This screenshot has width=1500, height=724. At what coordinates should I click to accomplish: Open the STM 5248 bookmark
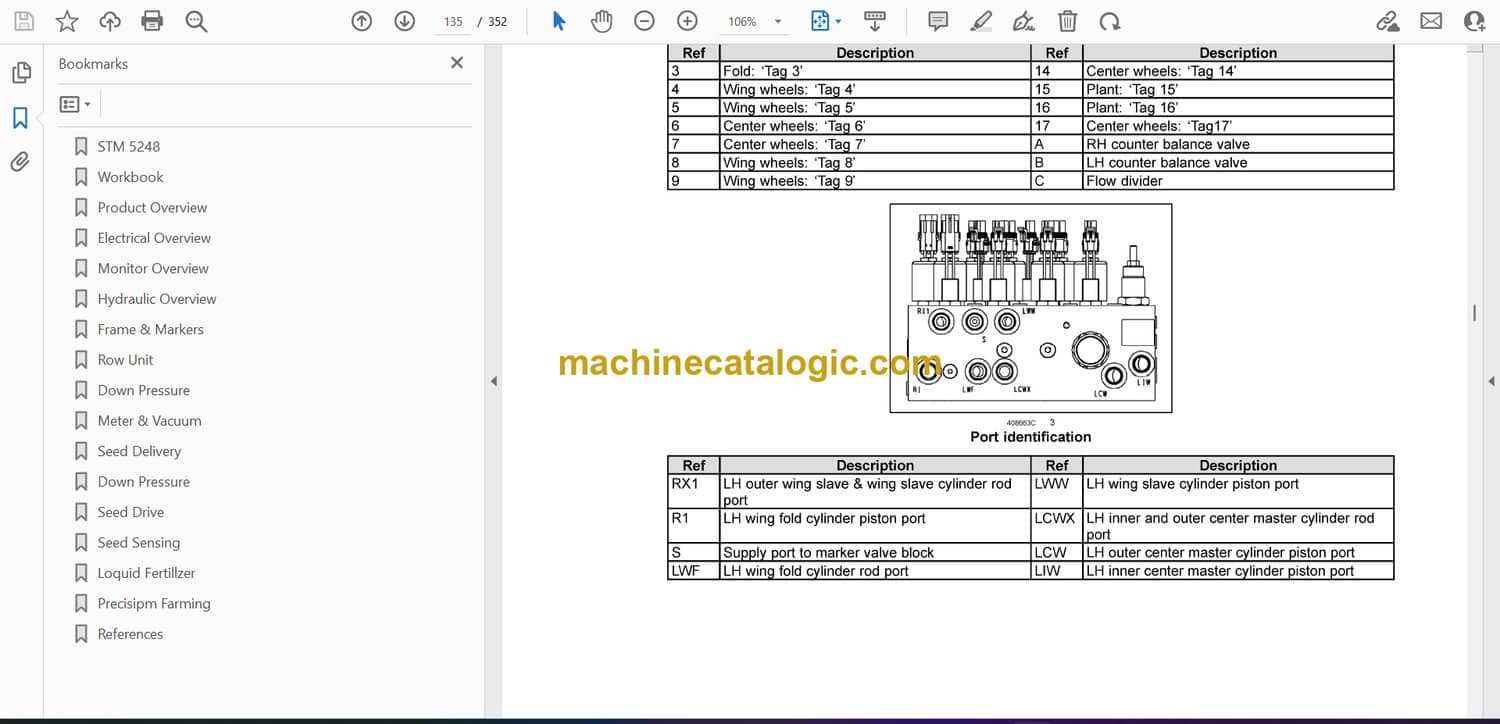coord(128,146)
